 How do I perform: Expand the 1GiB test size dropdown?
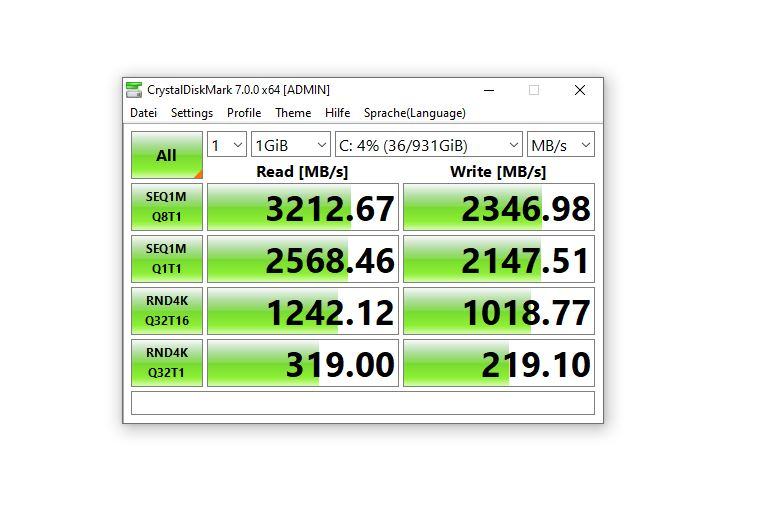[291, 145]
